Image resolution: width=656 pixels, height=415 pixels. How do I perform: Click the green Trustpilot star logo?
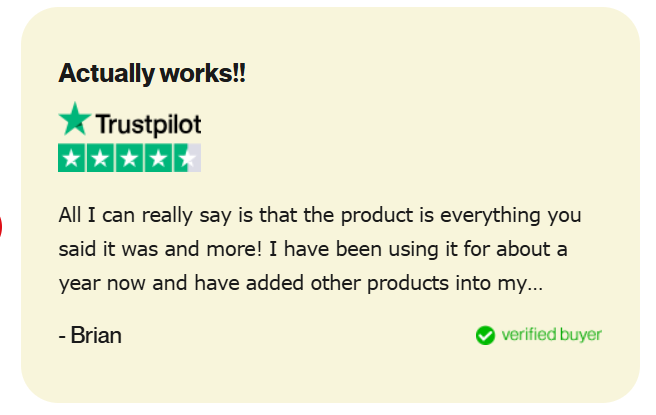[x=74, y=120]
